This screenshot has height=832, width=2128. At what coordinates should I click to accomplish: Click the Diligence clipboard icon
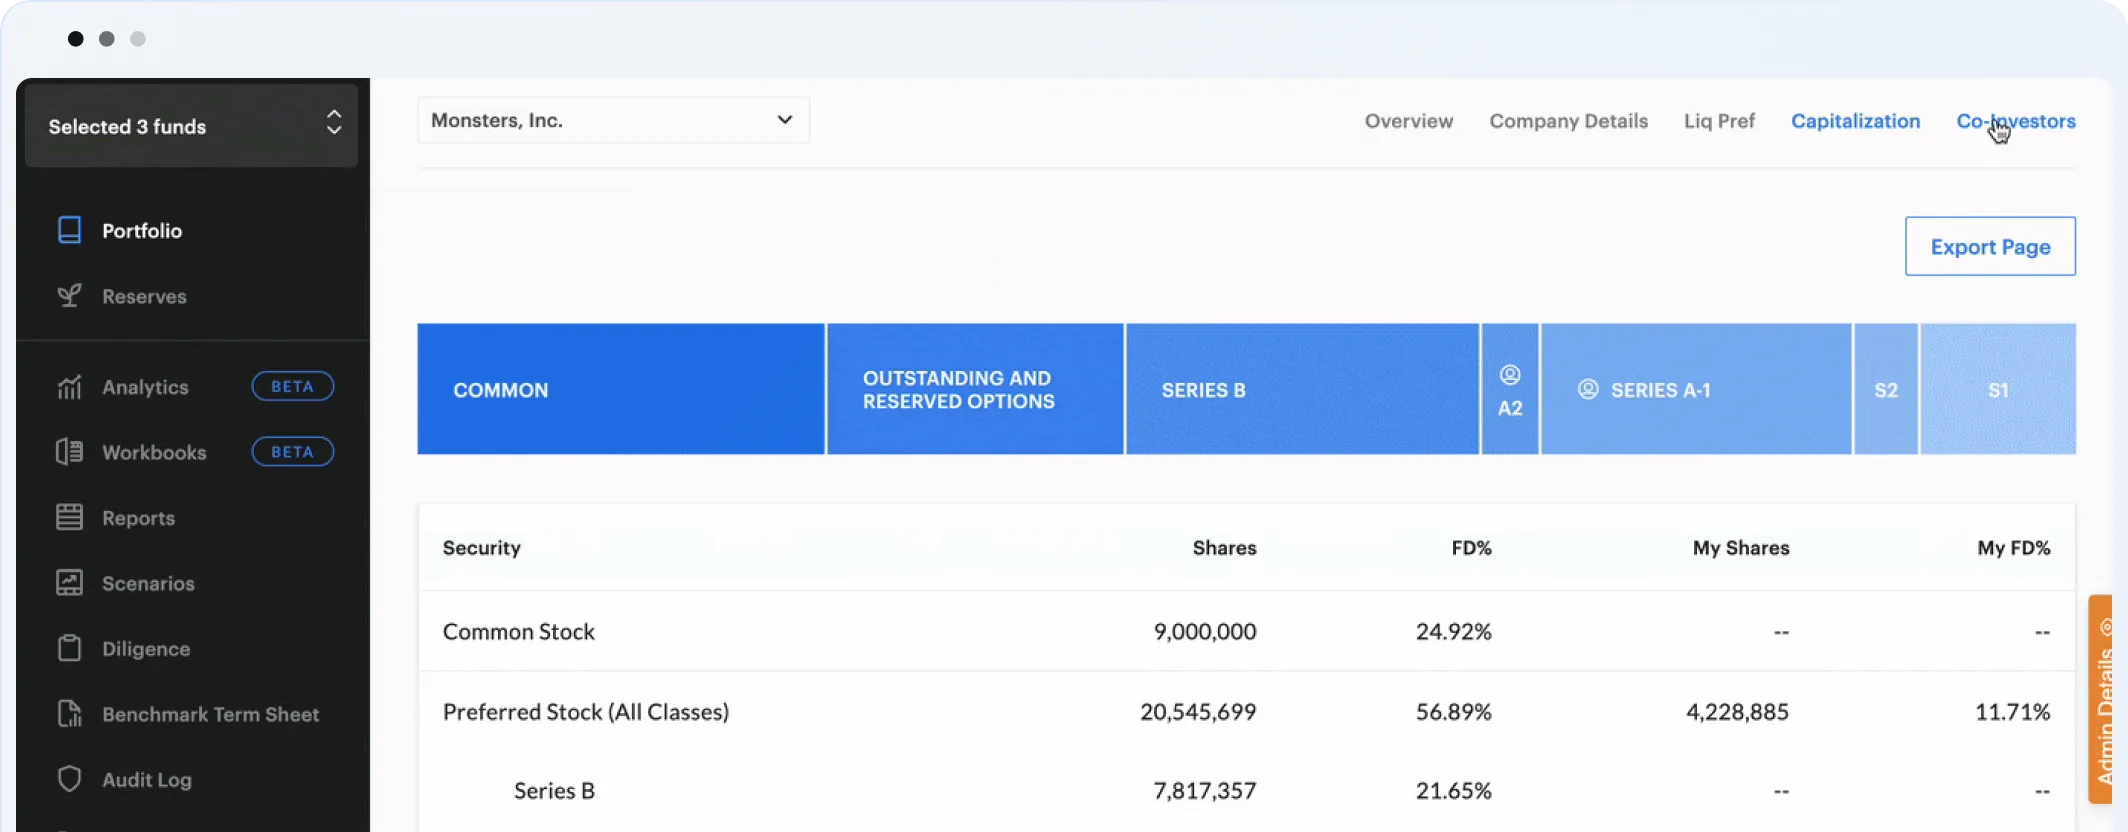tap(69, 649)
